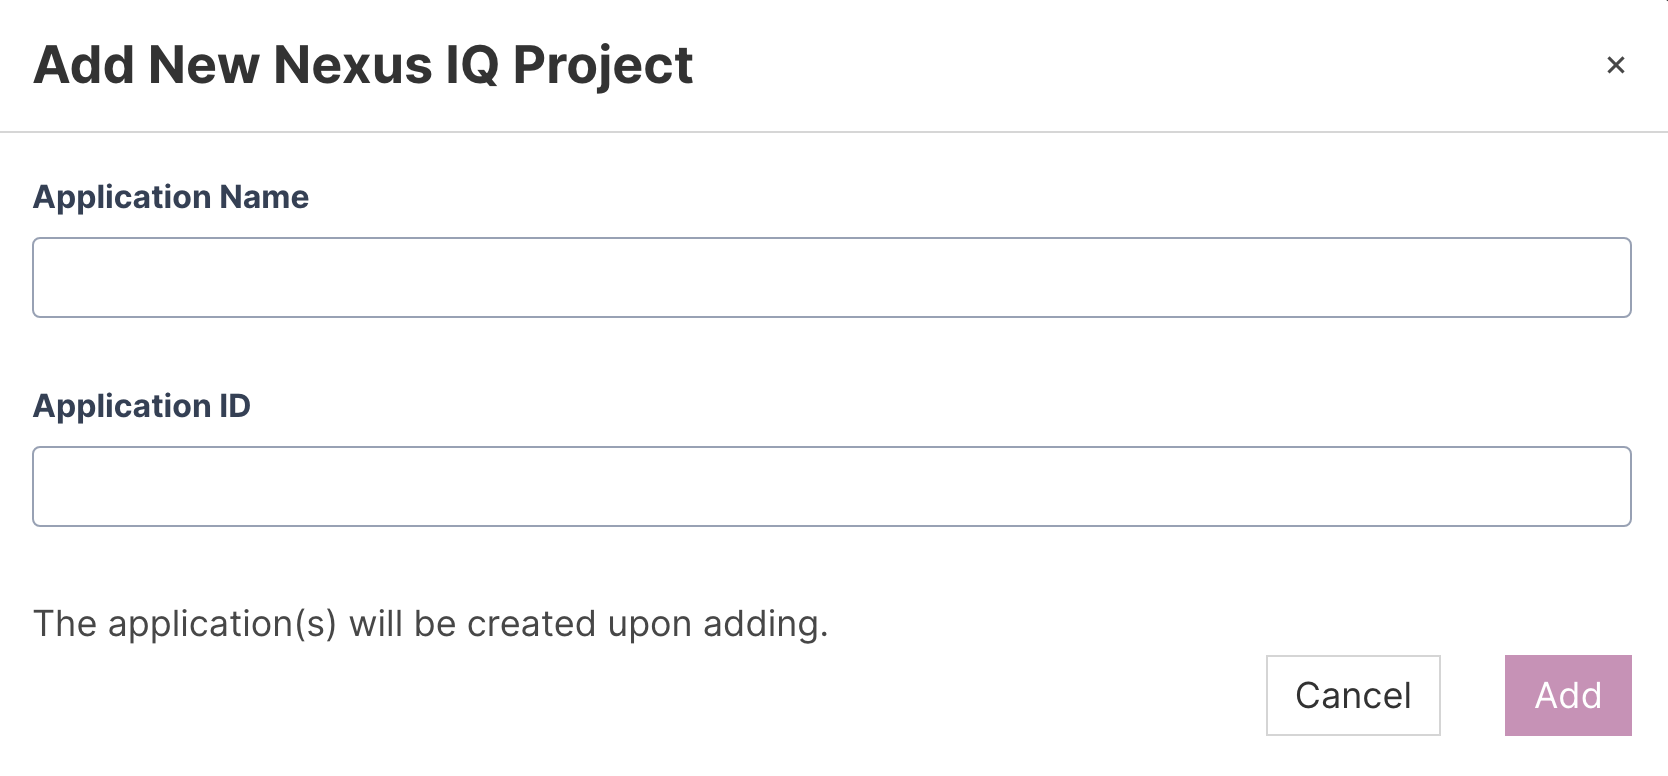Click the note about applications being created

[431, 624]
